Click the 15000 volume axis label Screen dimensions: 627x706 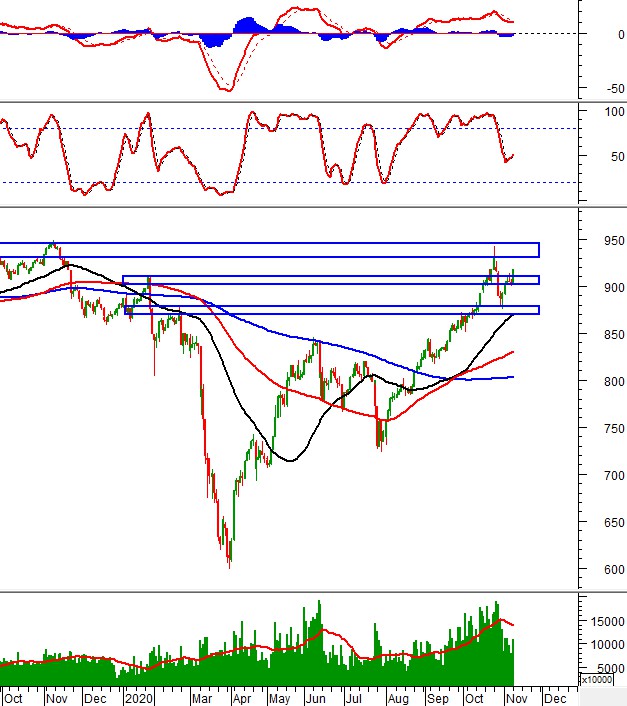click(x=604, y=621)
